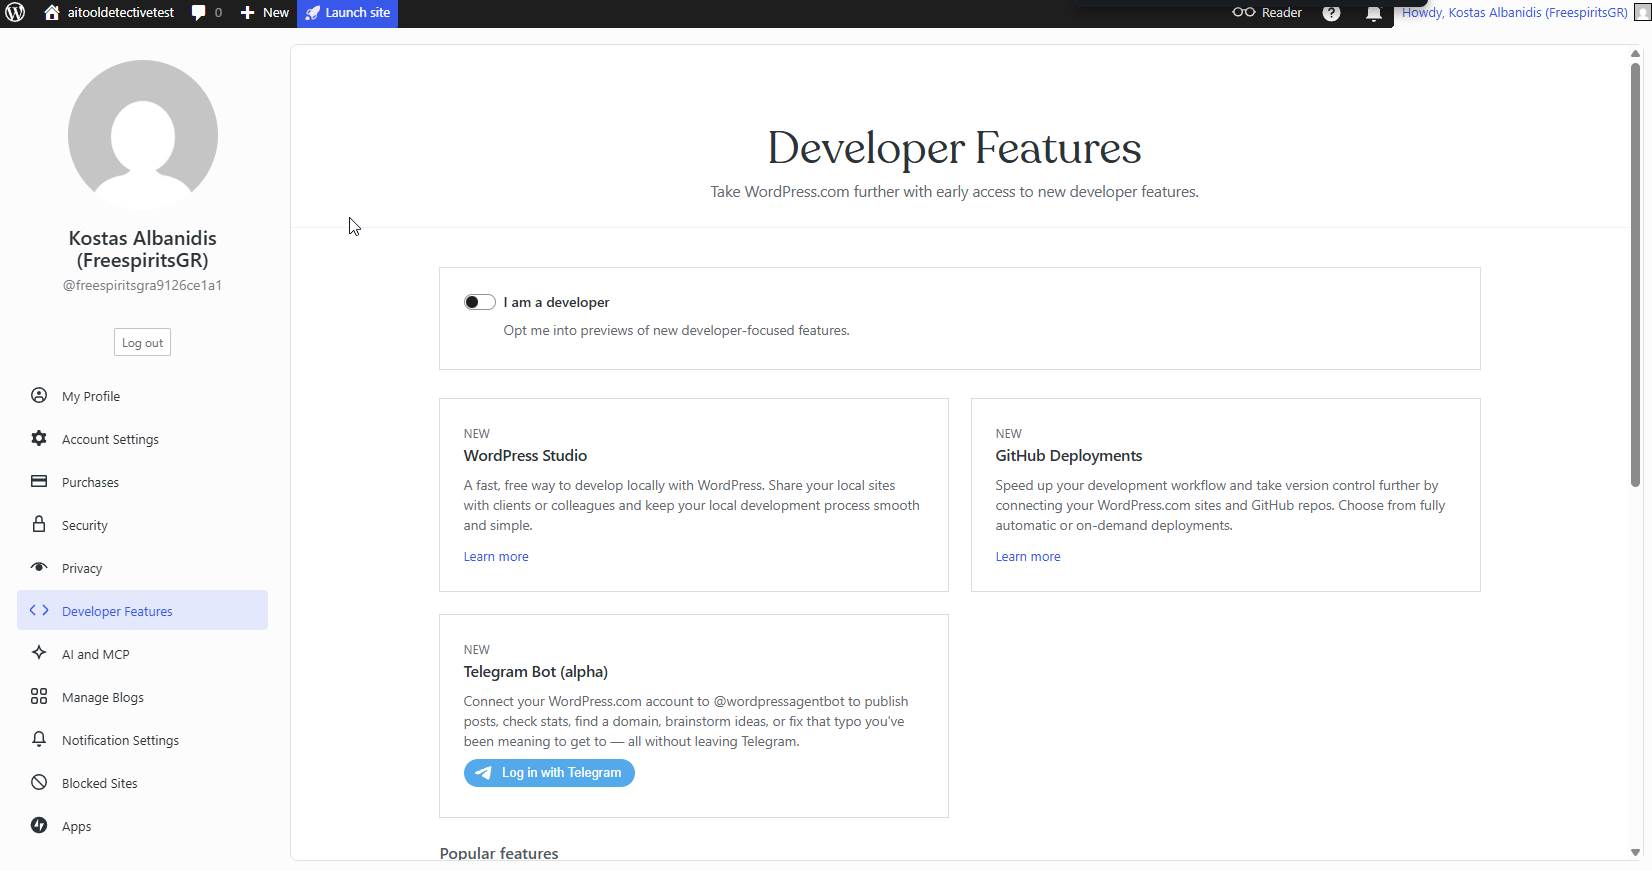Click the Log out button
Viewport: 1652px width, 871px height.
pyautogui.click(x=142, y=343)
